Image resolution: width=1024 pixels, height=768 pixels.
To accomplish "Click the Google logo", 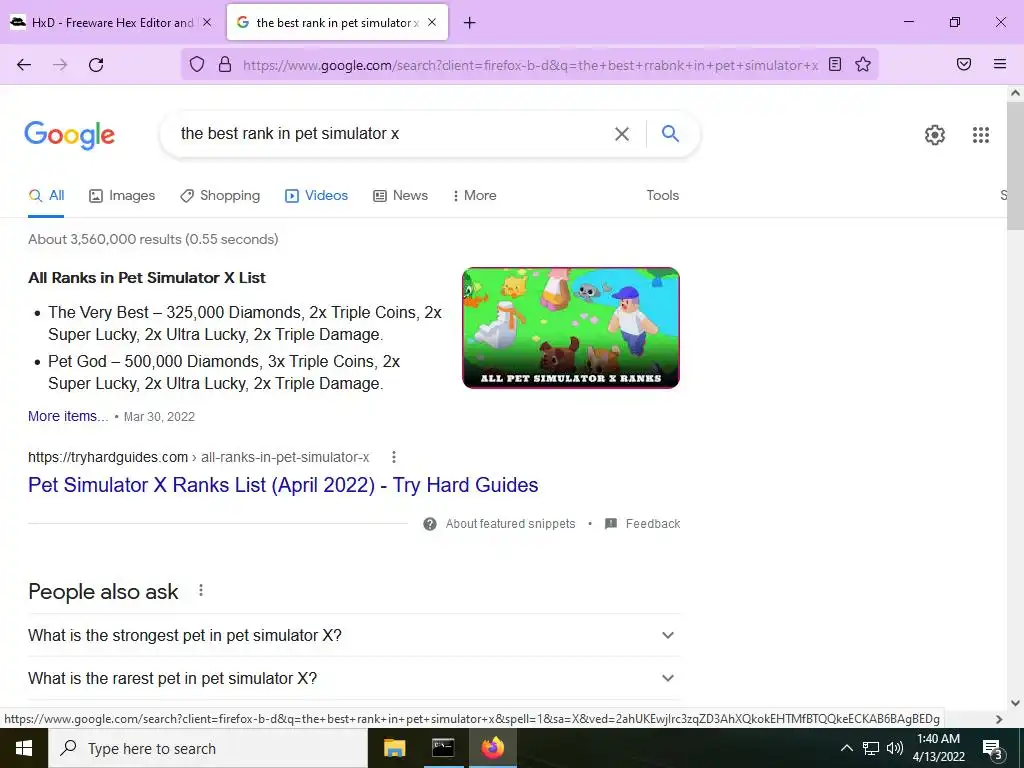I will coord(69,135).
